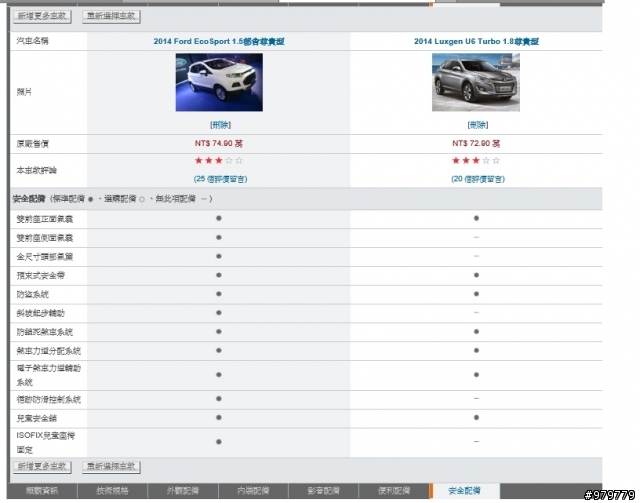Switch to the 外觀配備 tab

tap(183, 491)
